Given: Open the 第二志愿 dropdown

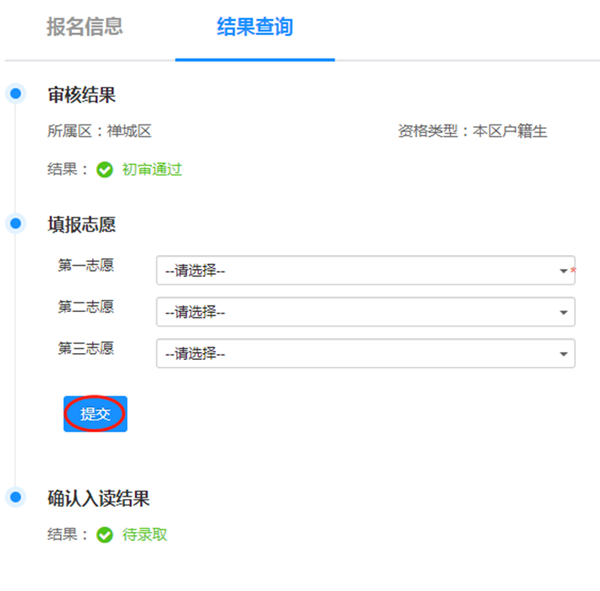Looking at the screenshot, I should tap(360, 312).
